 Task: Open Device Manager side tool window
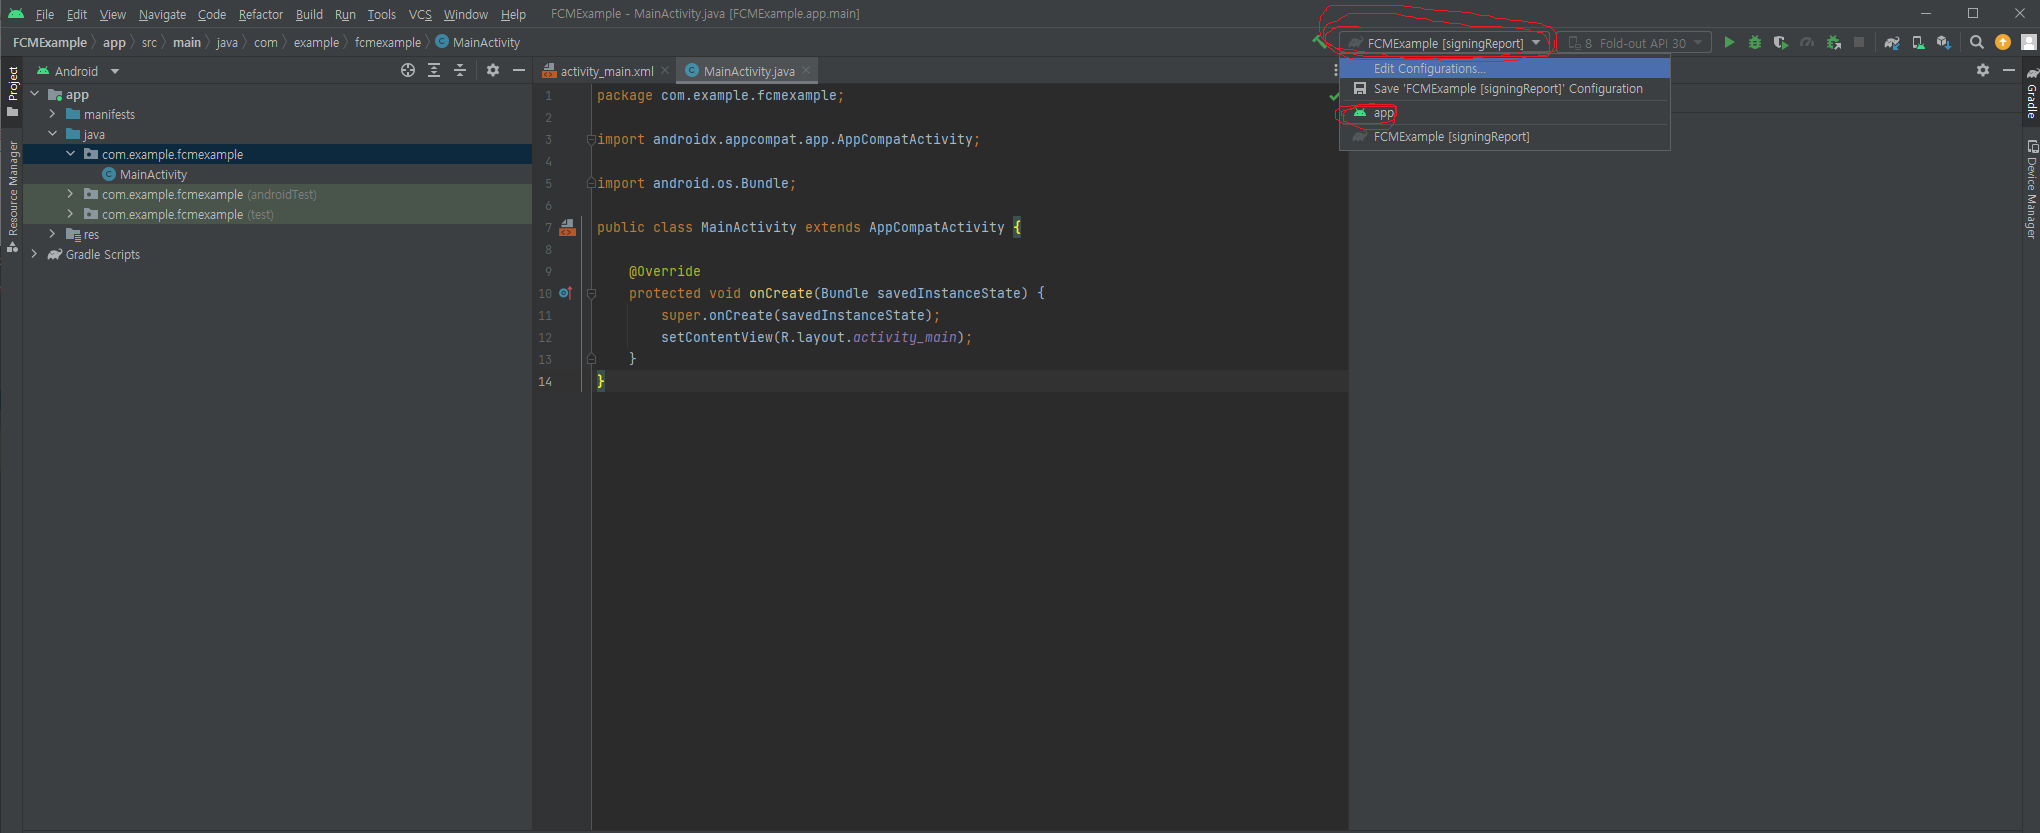2031,189
